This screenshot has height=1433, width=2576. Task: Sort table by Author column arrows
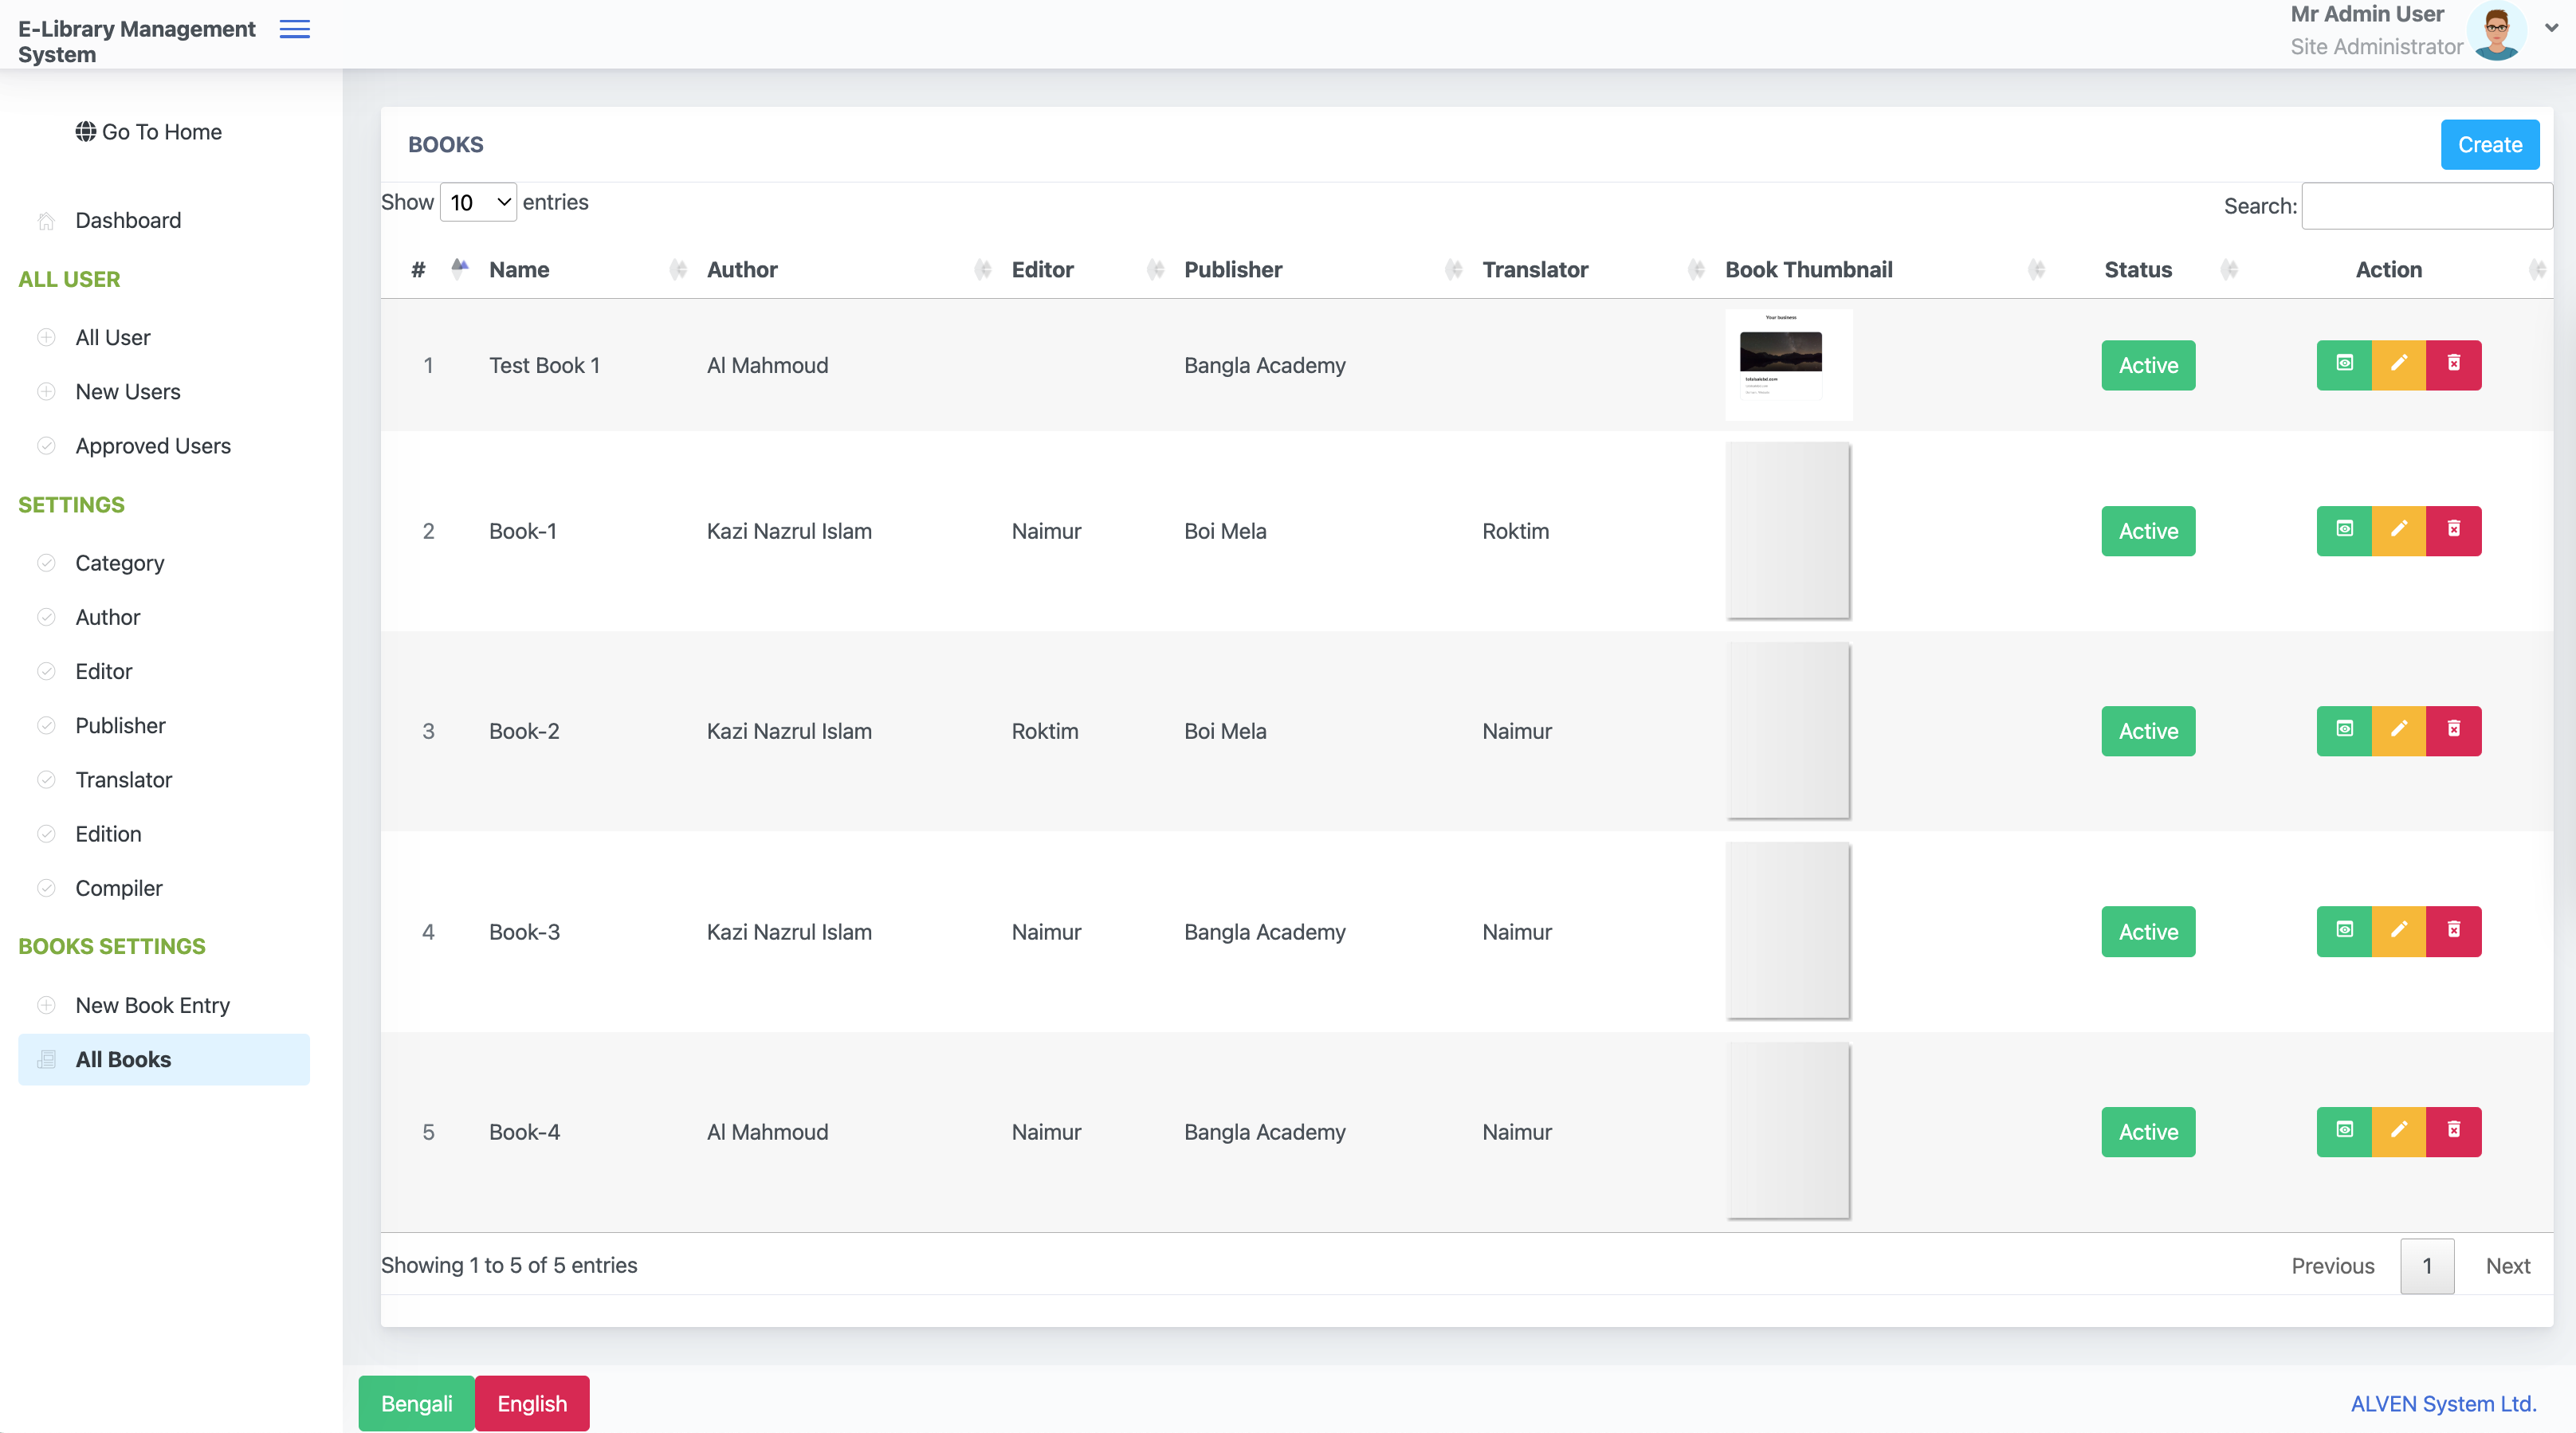[x=983, y=269]
